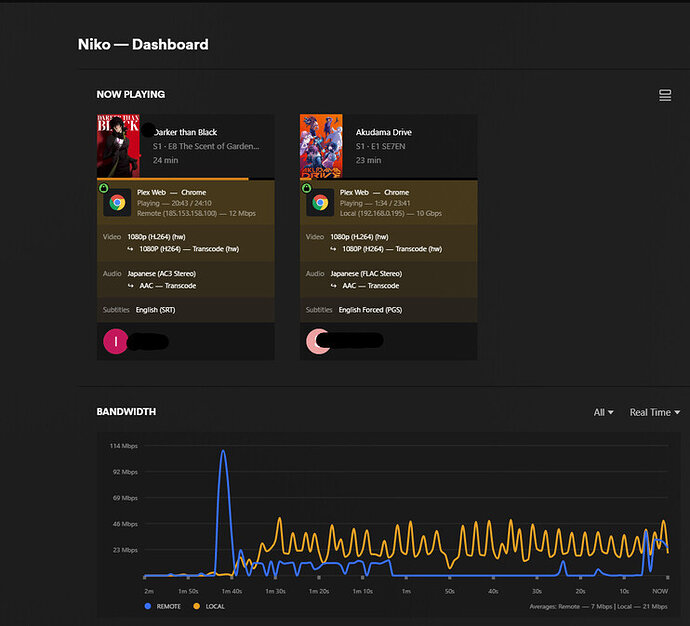This screenshot has width=690, height=626.
Task: Click 'English Forced (PGS)' subtitles text
Action: click(370, 310)
